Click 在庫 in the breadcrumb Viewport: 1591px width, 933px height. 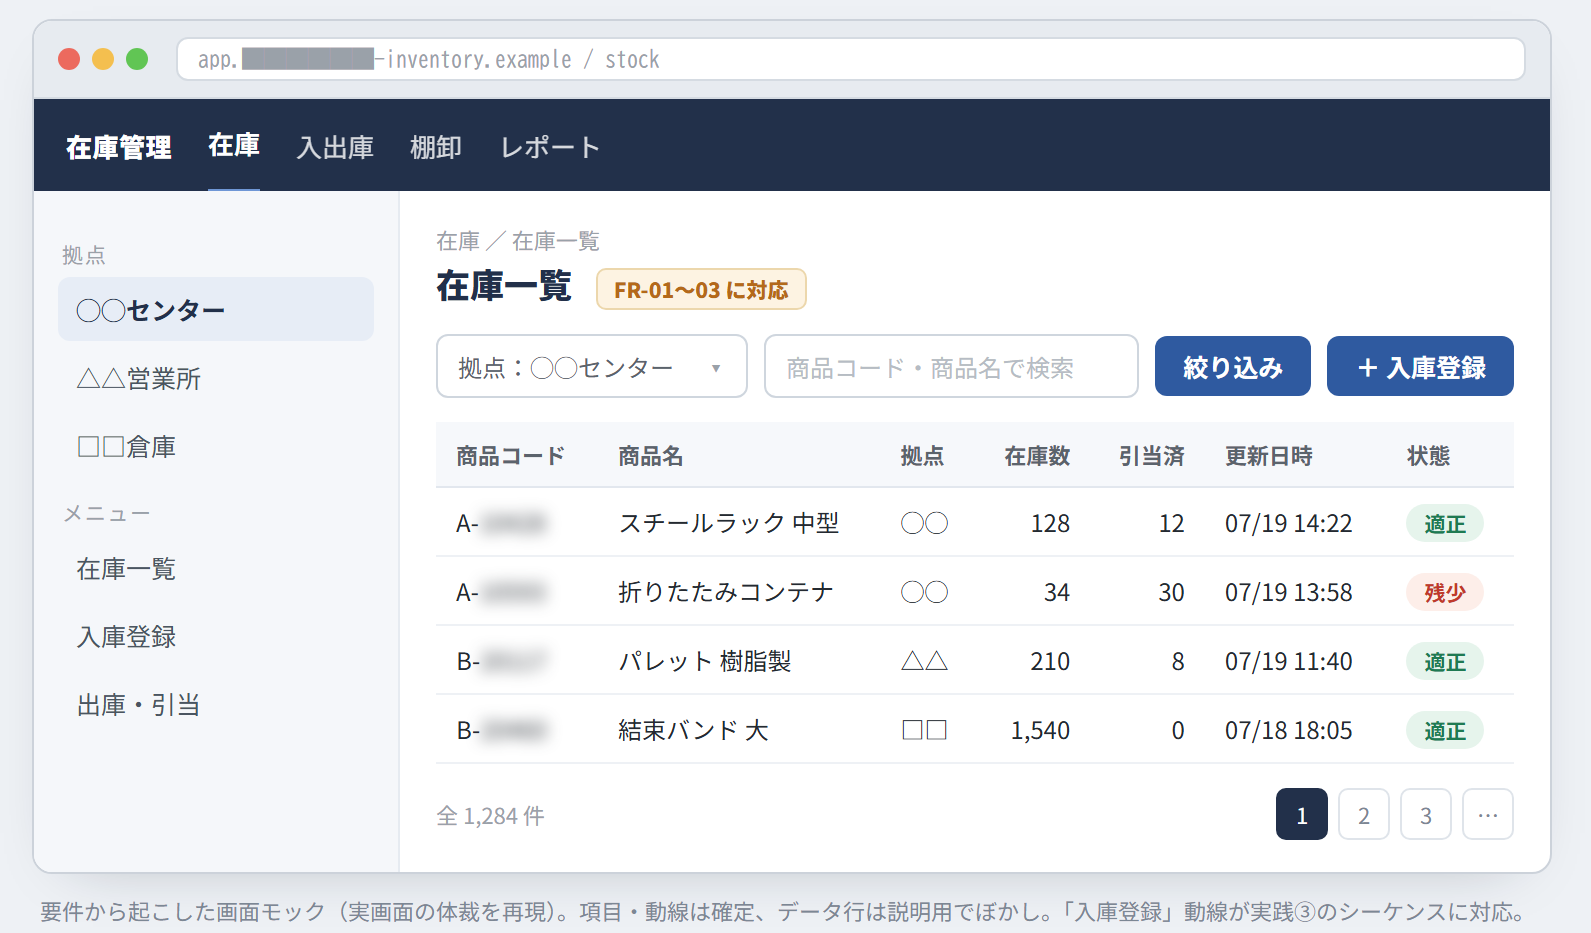458,241
